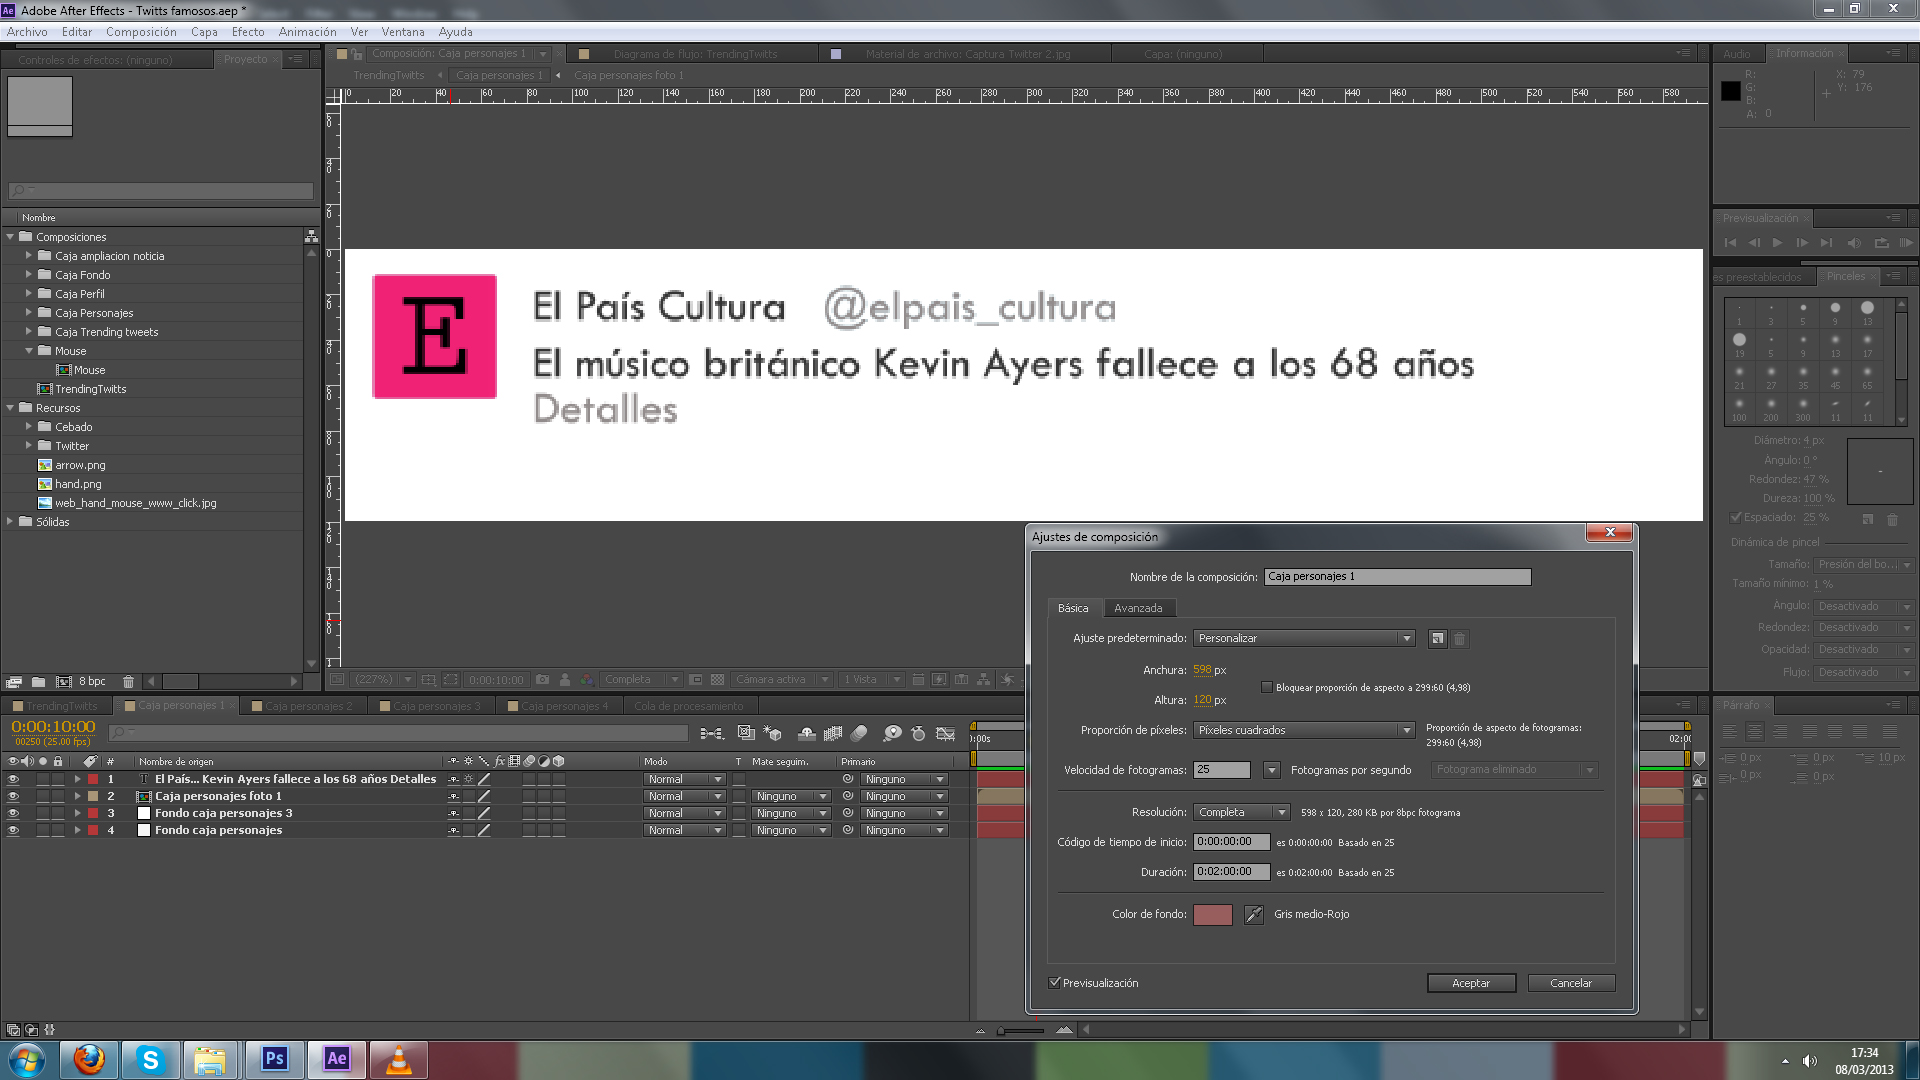Click trash icon in Proyecto panel
The image size is (1920, 1080).
pos(128,682)
